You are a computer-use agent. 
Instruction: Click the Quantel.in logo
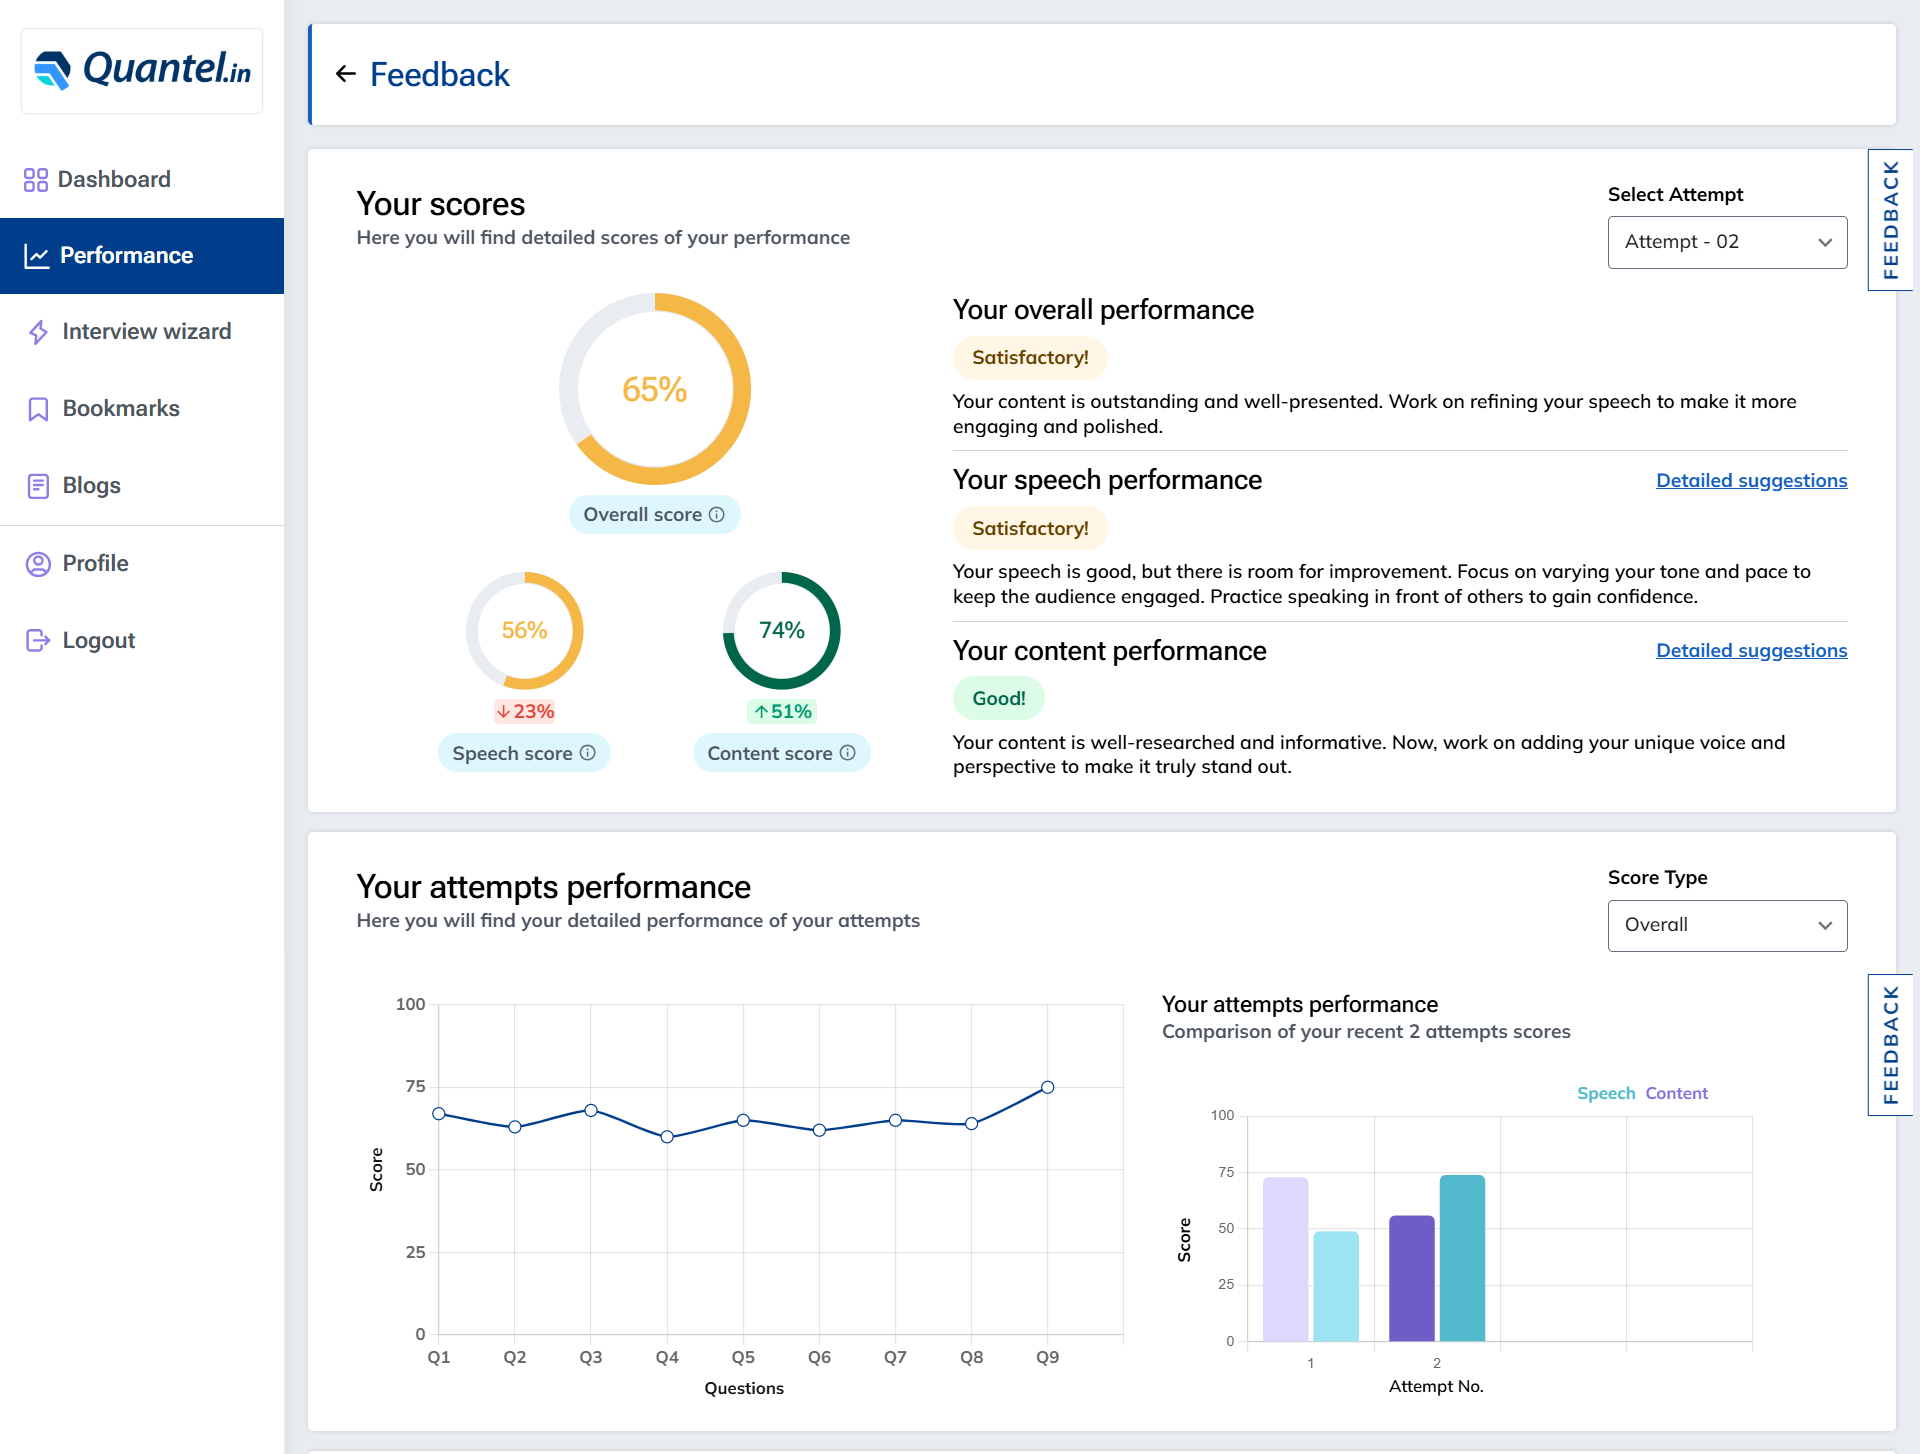point(142,70)
